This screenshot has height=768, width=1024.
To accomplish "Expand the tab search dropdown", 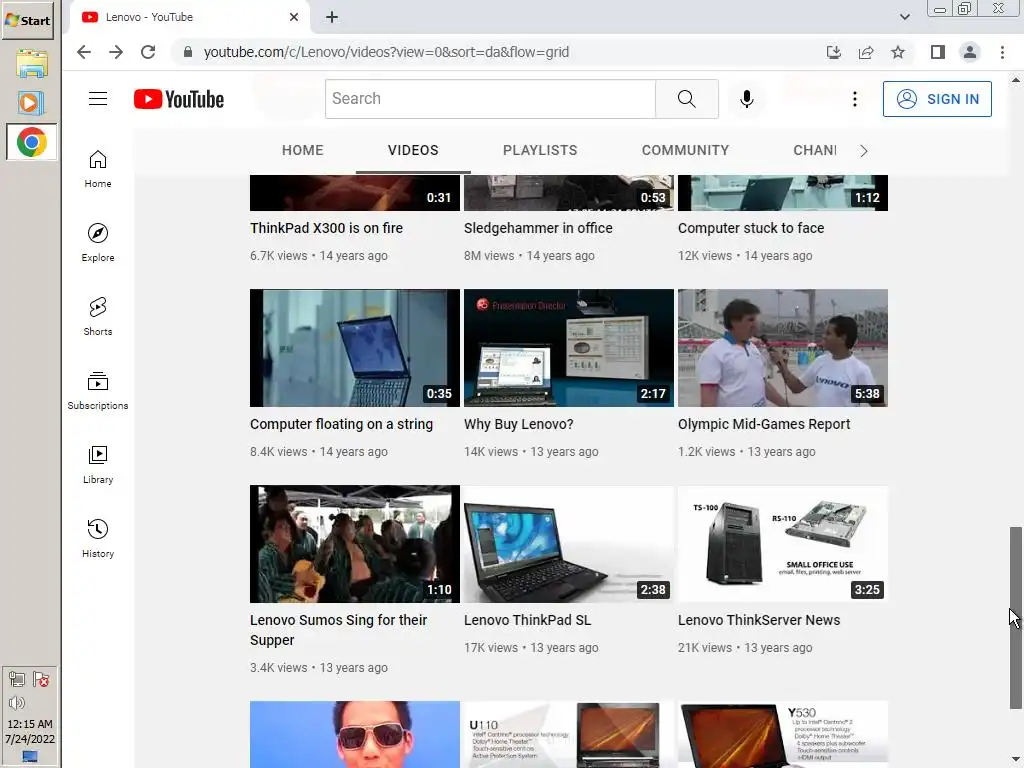I will (x=904, y=17).
